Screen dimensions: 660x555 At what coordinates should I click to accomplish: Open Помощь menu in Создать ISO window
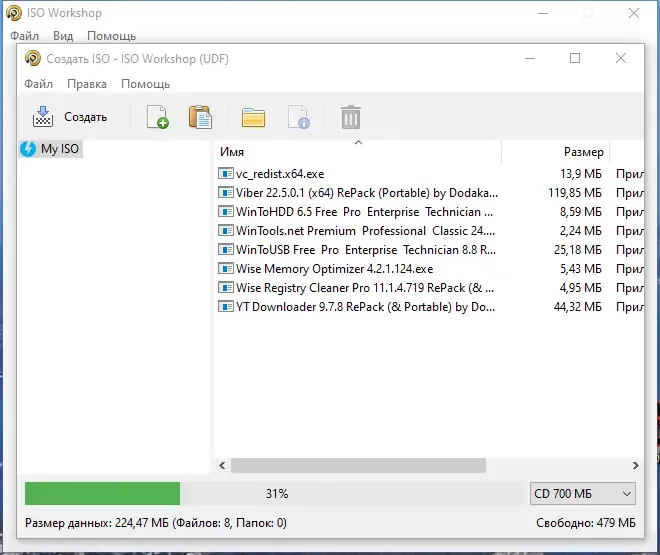tap(145, 84)
